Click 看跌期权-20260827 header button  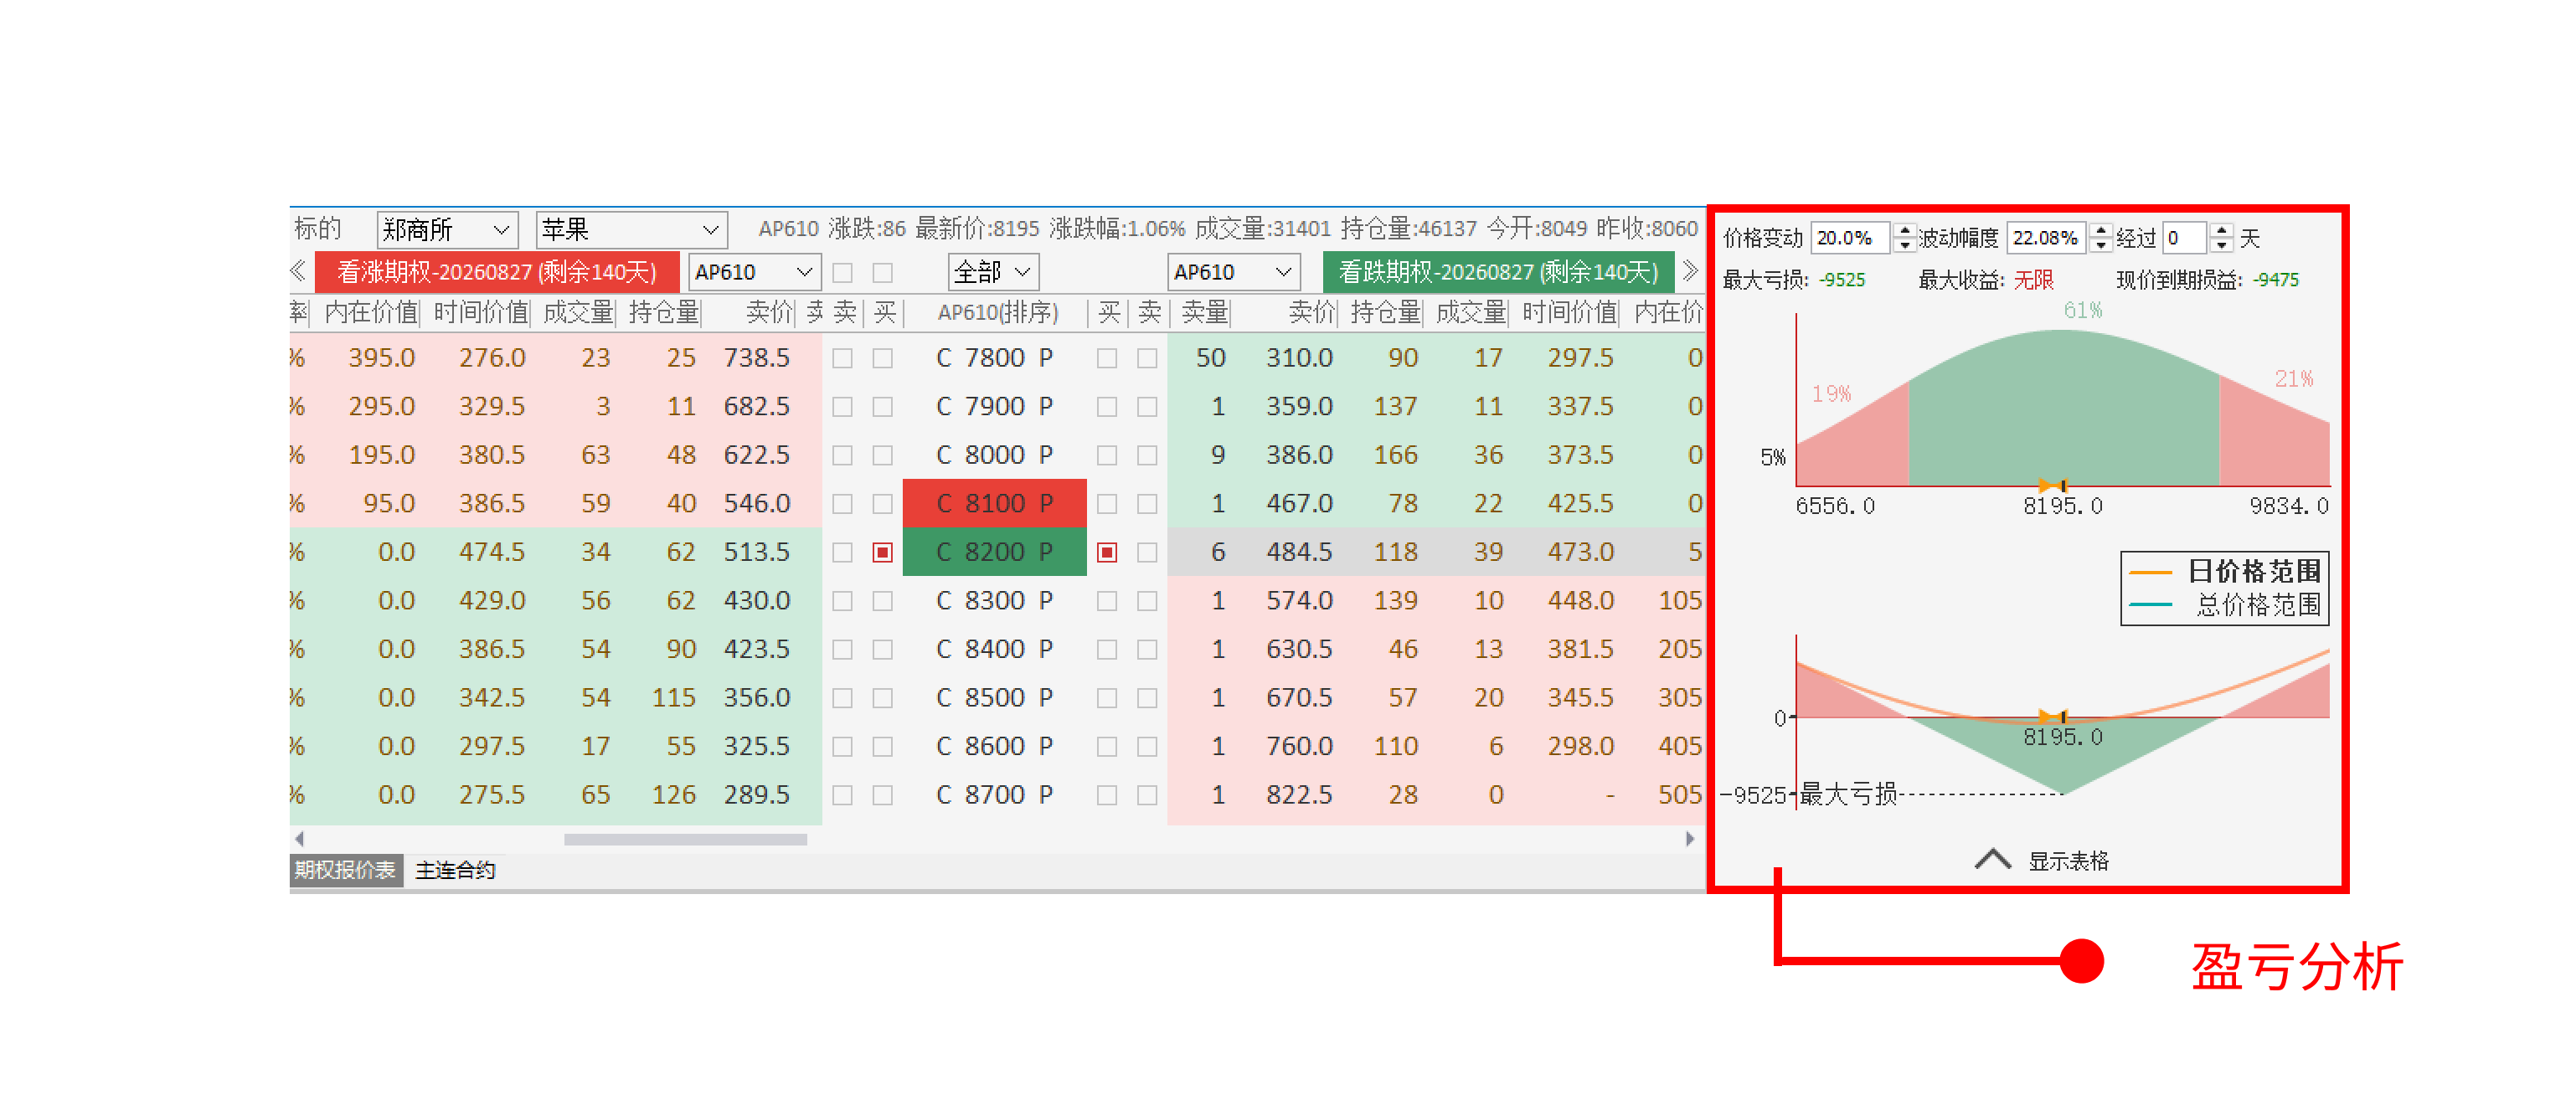coord(1497,272)
